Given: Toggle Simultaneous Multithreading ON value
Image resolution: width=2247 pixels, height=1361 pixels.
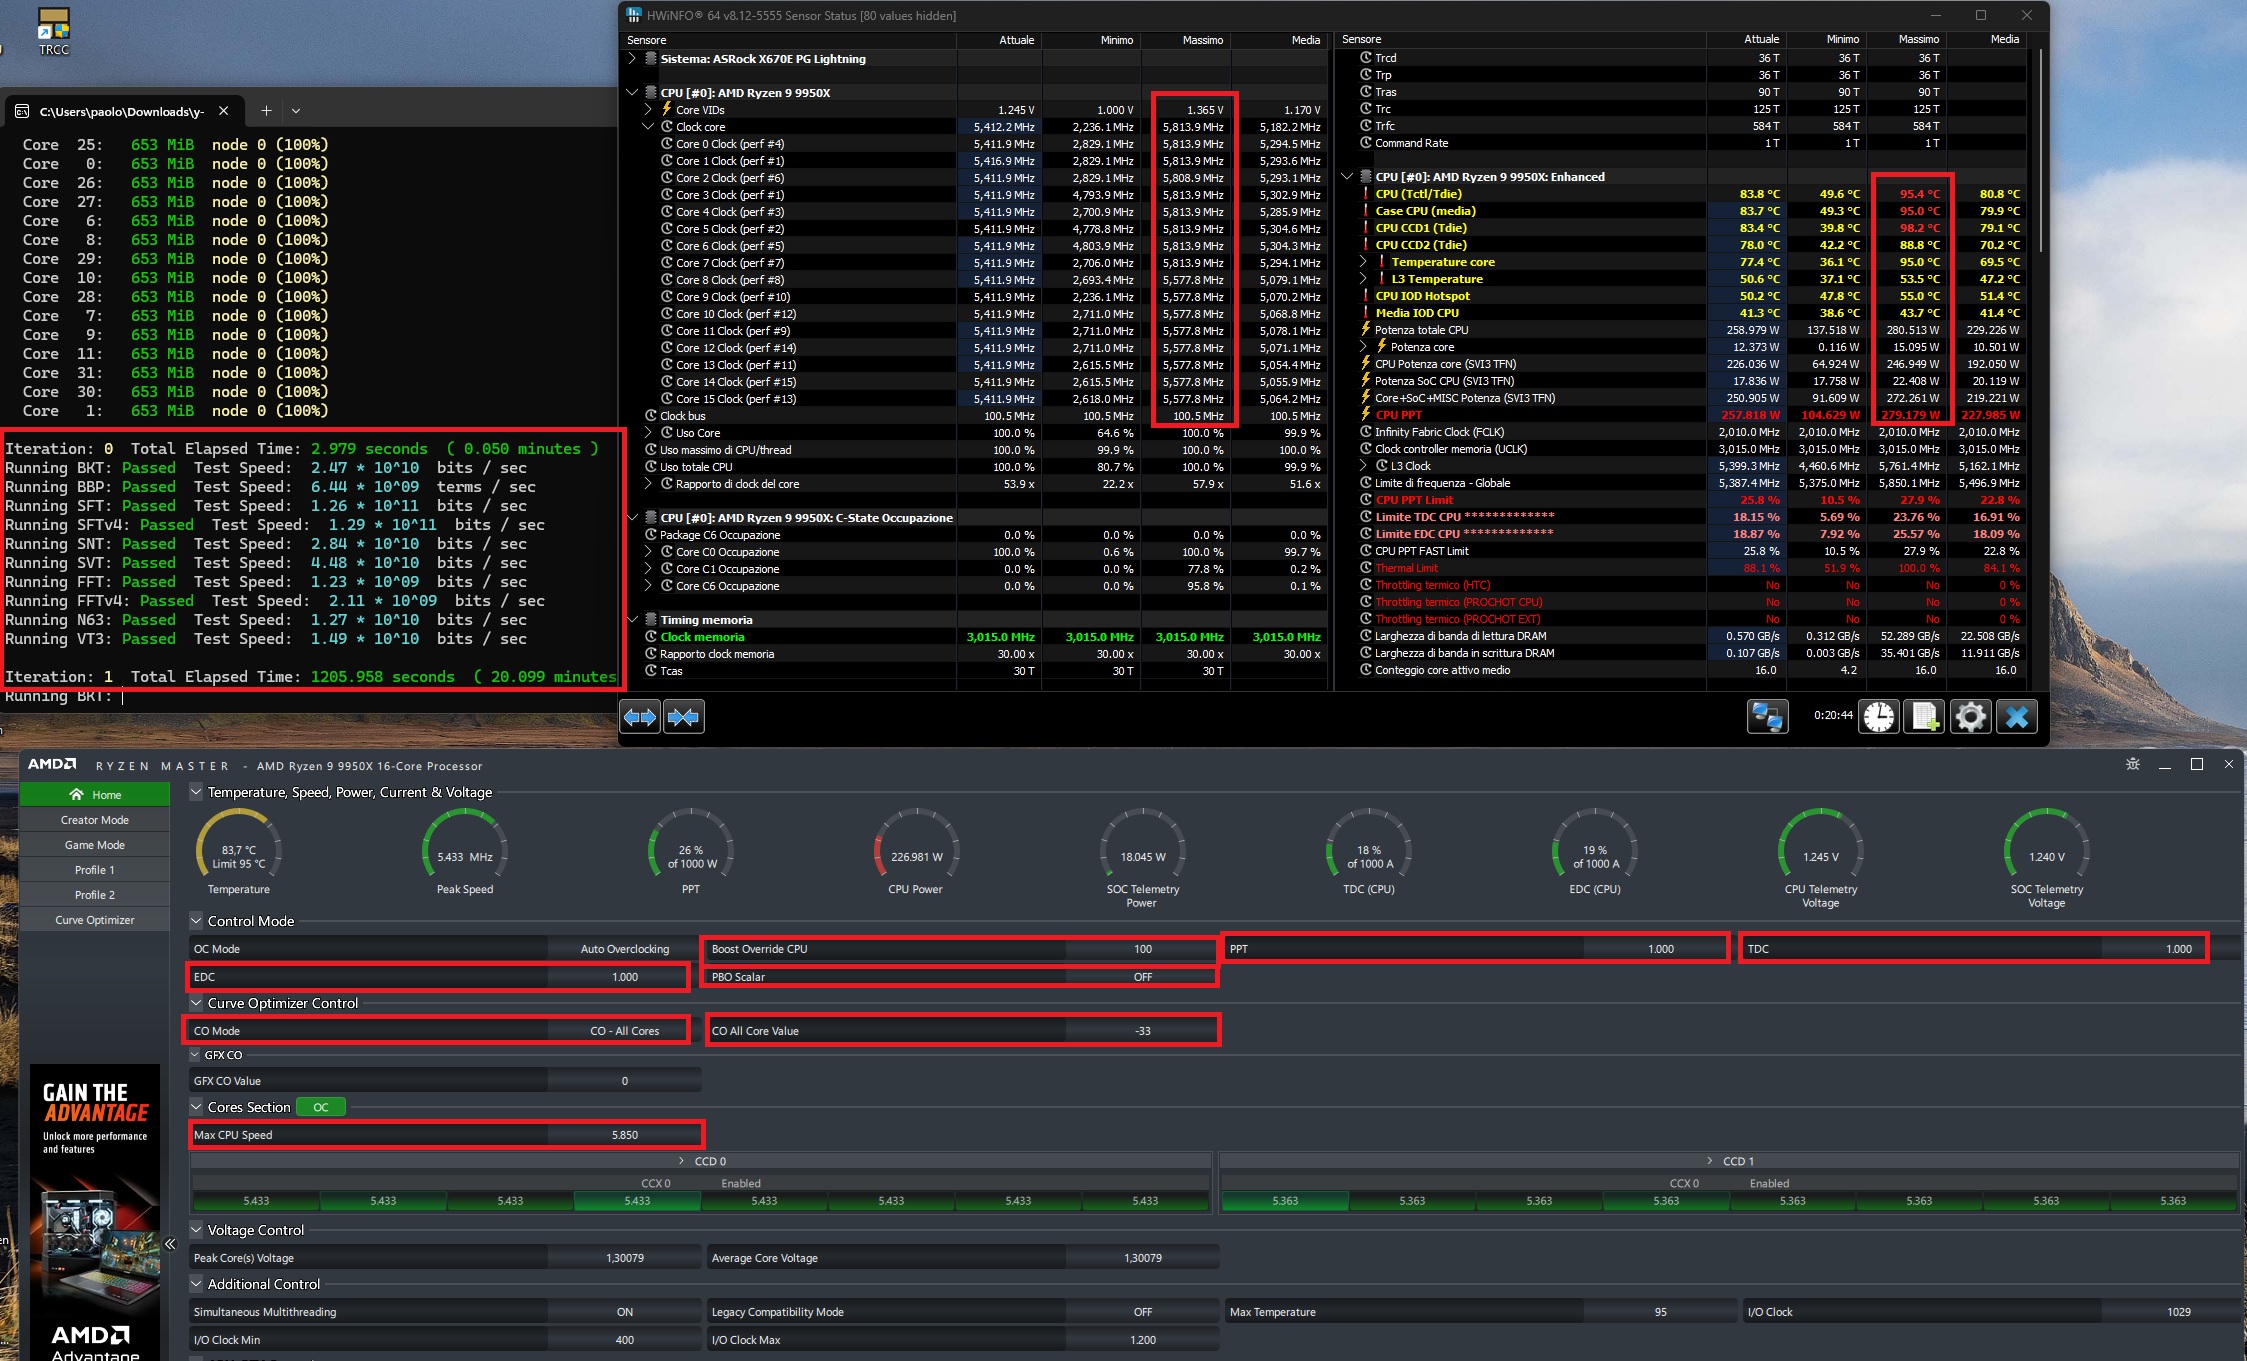Looking at the screenshot, I should [x=624, y=1312].
